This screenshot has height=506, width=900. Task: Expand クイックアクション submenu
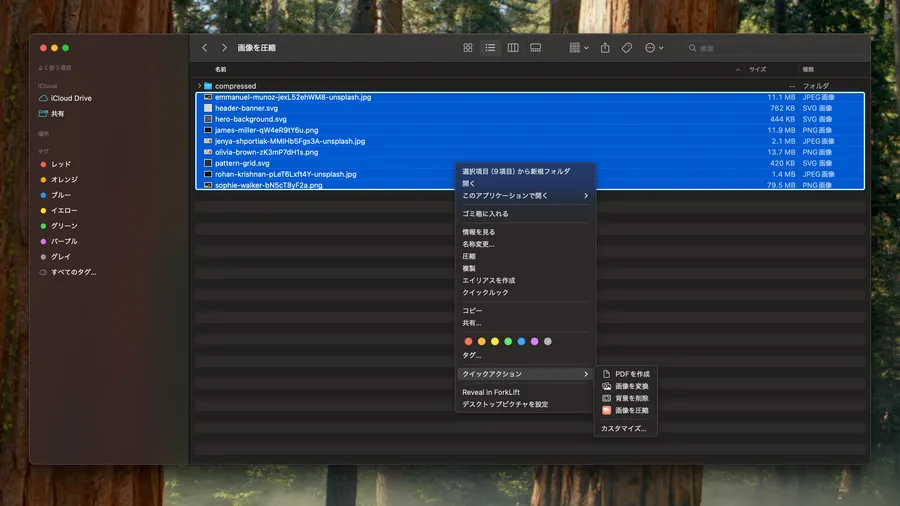point(525,374)
